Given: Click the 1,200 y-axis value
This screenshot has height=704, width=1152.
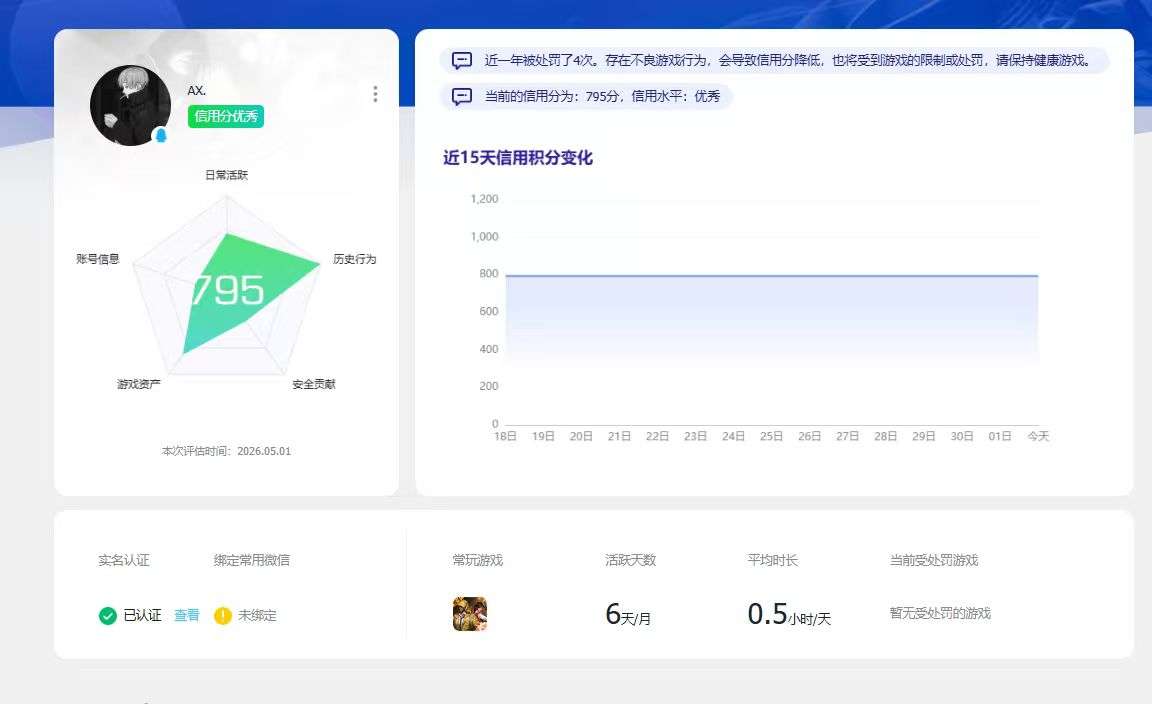Looking at the screenshot, I should click(484, 198).
